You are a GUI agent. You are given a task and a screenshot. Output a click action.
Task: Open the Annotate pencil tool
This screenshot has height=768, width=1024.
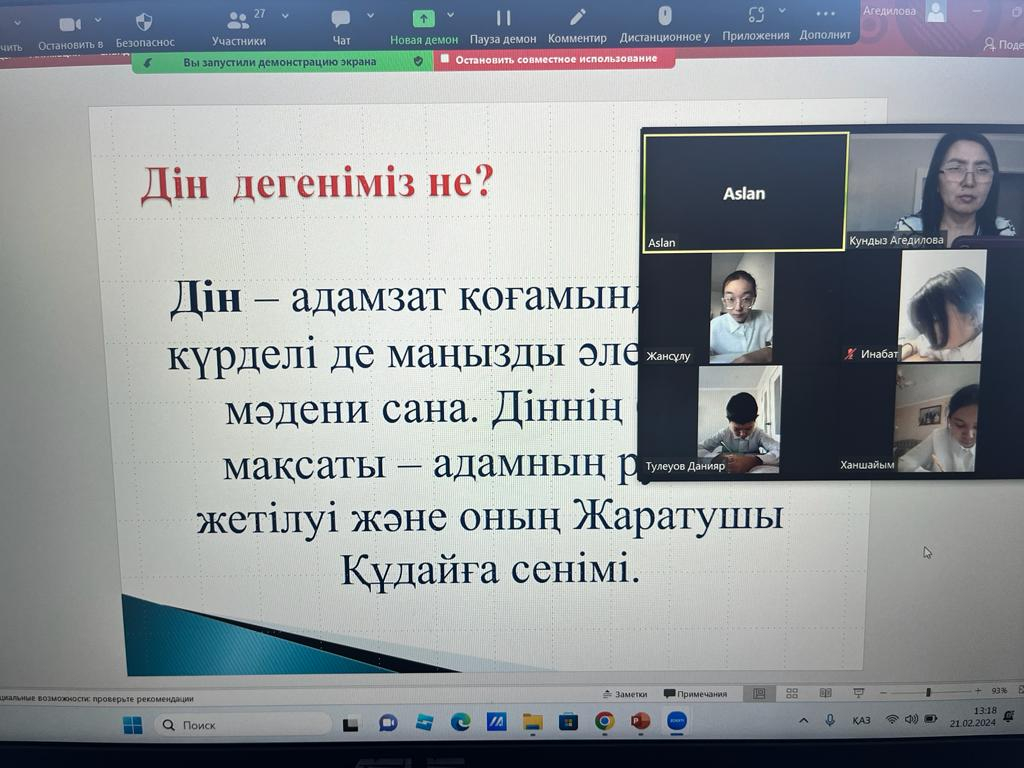(x=577, y=17)
